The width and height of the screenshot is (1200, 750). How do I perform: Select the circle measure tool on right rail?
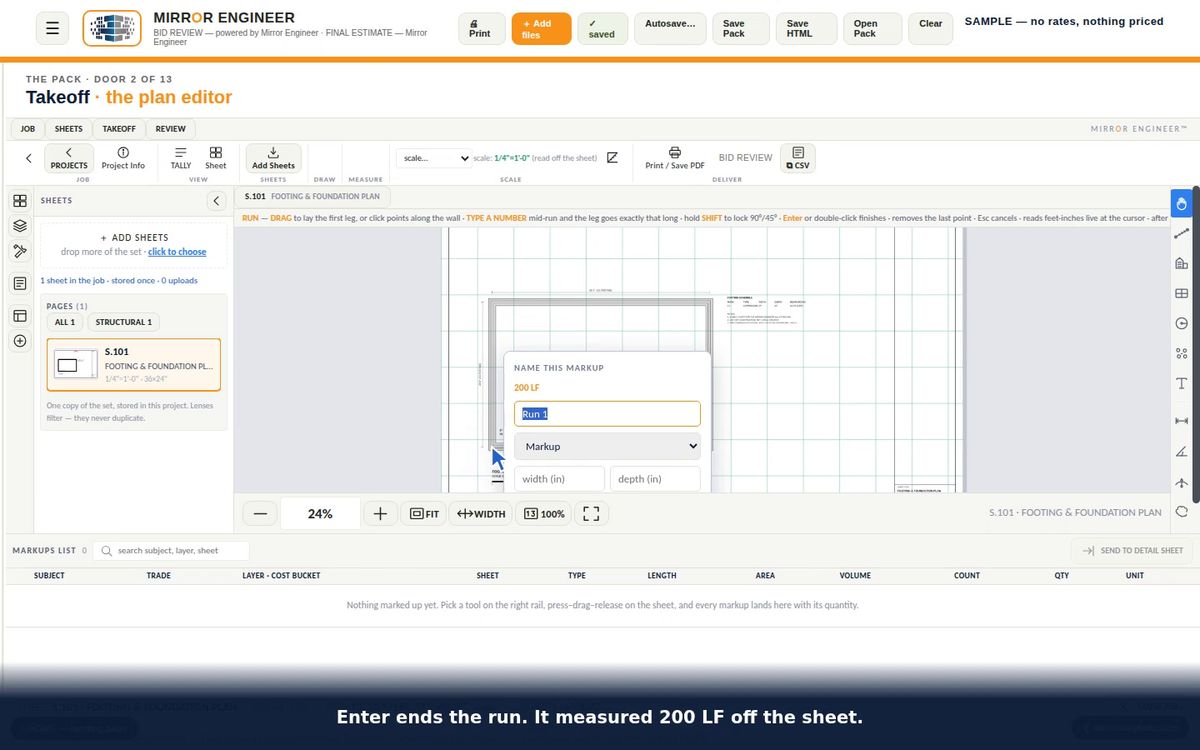click(x=1181, y=323)
